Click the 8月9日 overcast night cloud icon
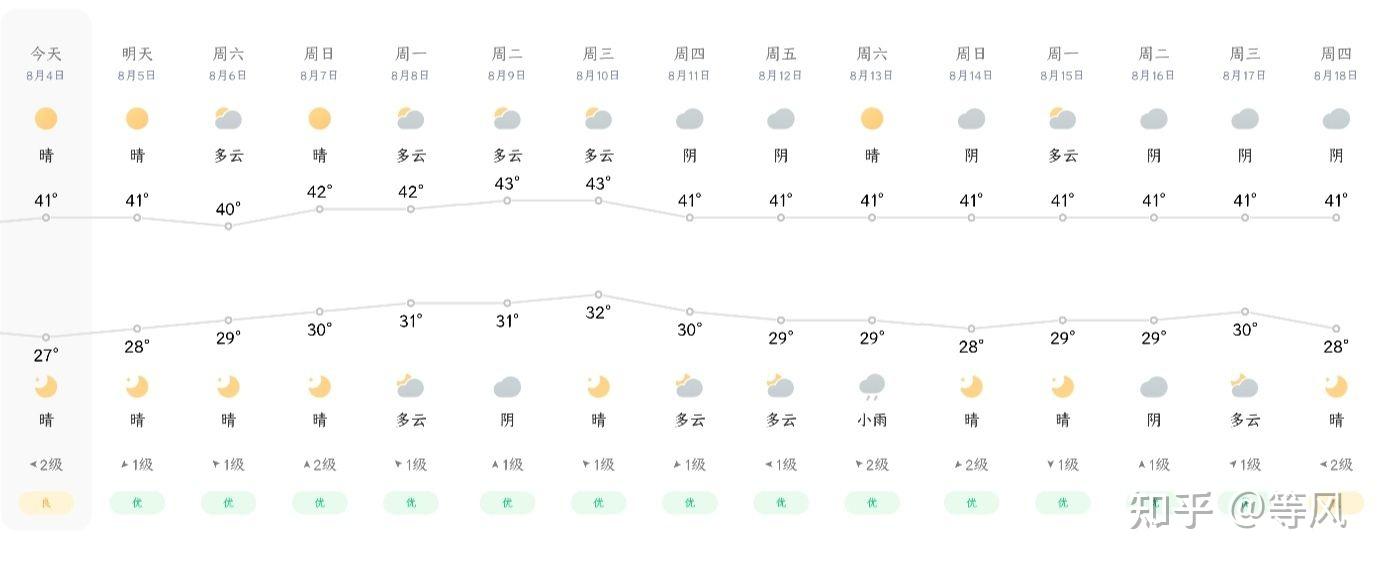 507,387
